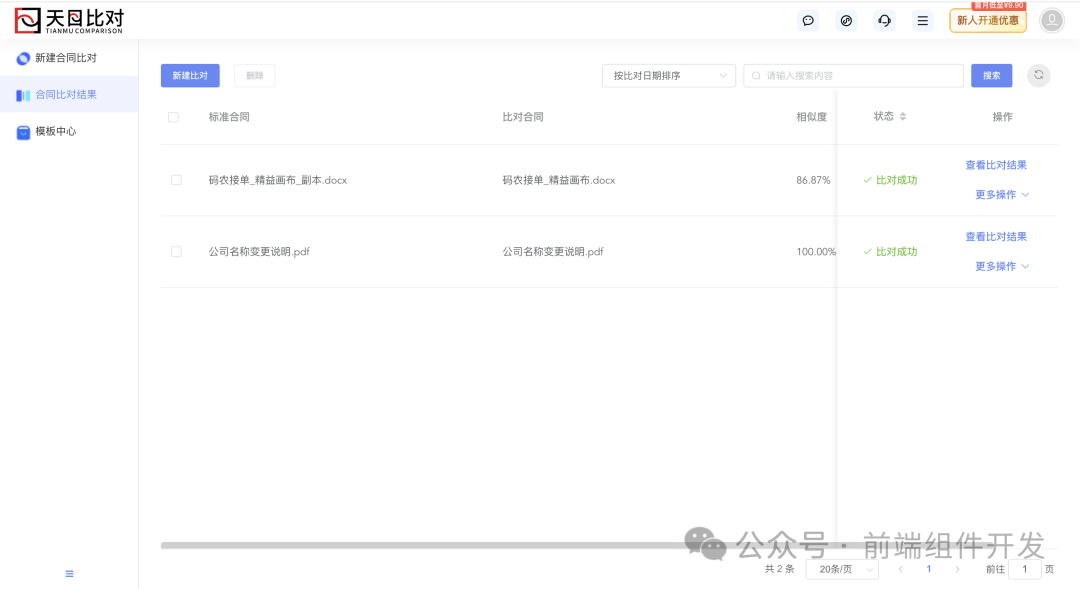
Task: Click the magnifier icon in search box
Action: tap(756, 76)
